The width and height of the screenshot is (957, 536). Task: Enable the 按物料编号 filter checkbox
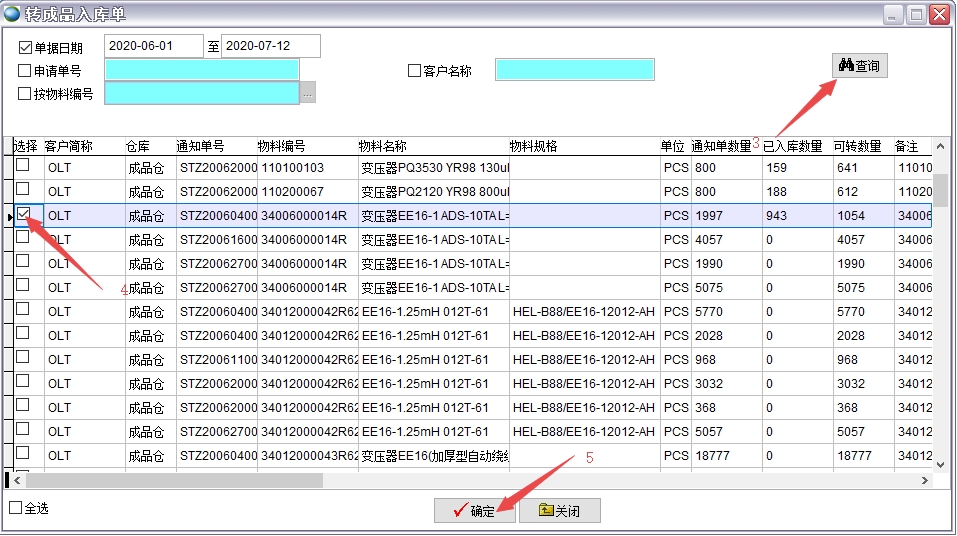click(x=25, y=94)
